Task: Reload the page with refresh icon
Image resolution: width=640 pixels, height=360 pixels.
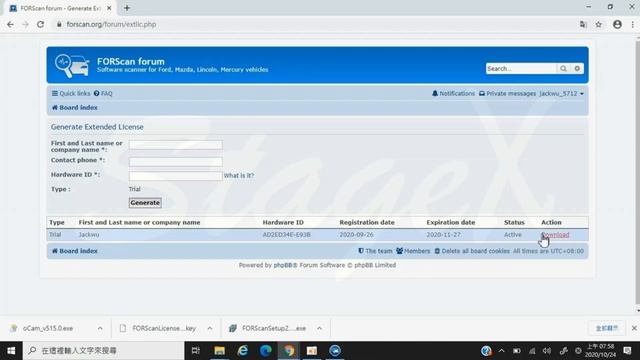Action: (40, 24)
